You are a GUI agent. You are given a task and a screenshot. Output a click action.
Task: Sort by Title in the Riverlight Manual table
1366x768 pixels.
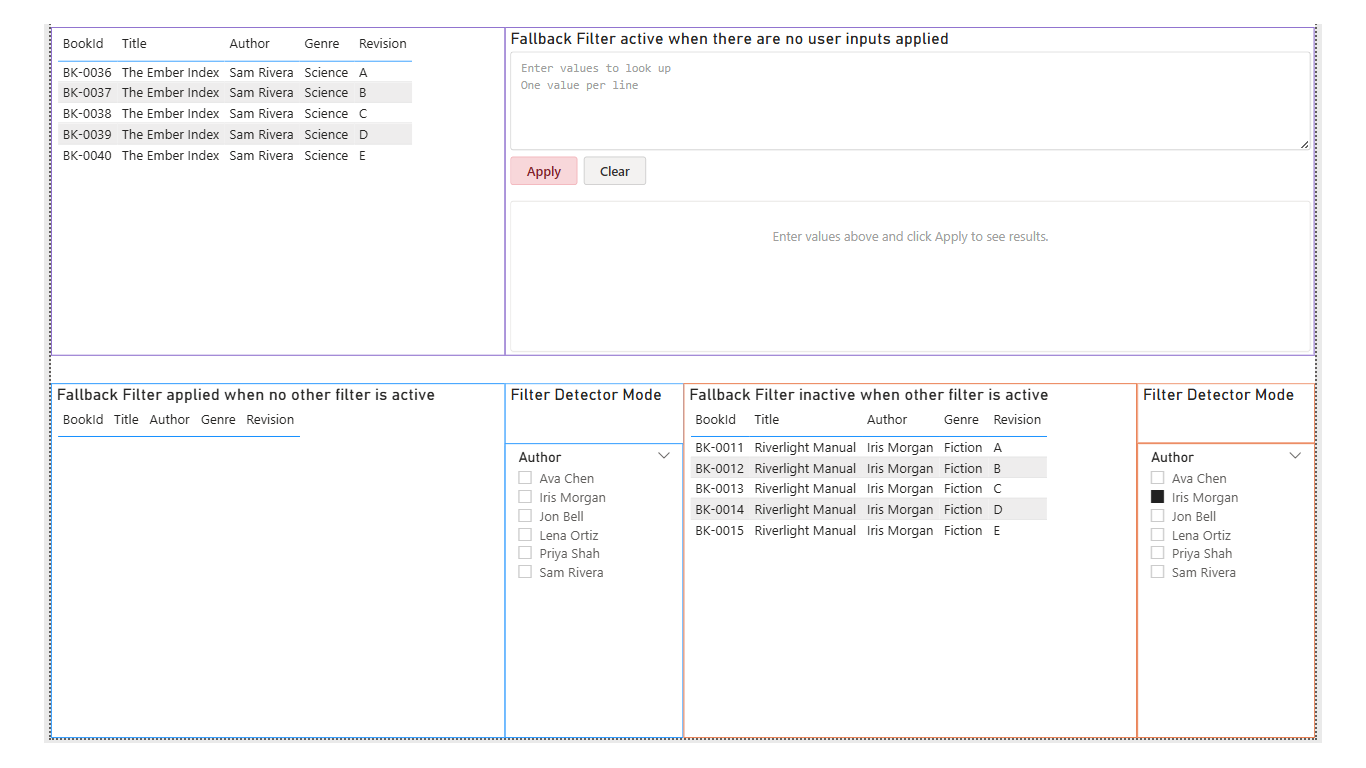pos(767,420)
